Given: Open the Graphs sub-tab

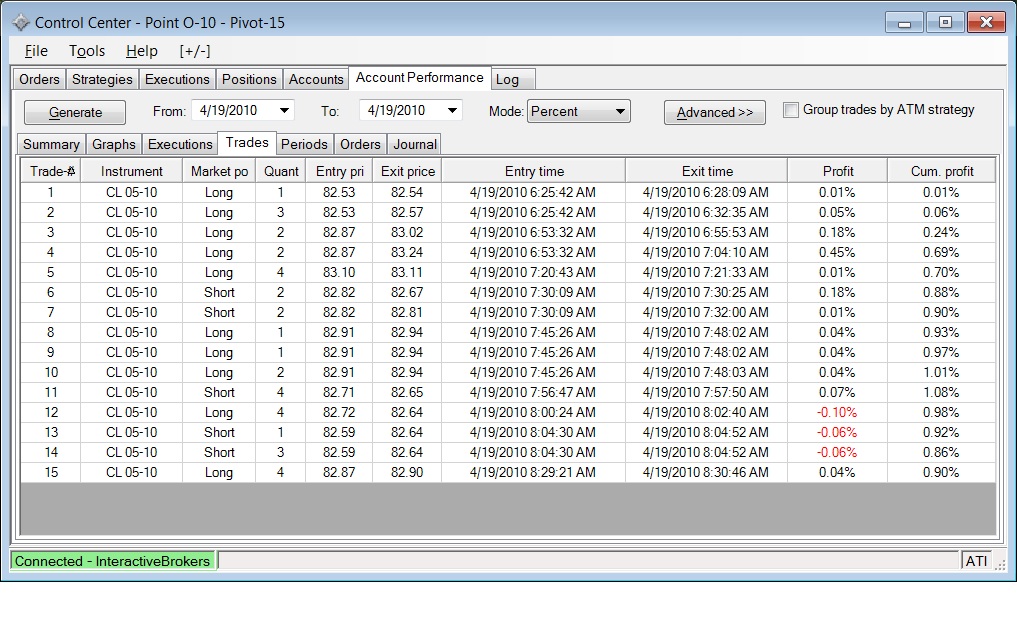Looking at the screenshot, I should point(114,144).
